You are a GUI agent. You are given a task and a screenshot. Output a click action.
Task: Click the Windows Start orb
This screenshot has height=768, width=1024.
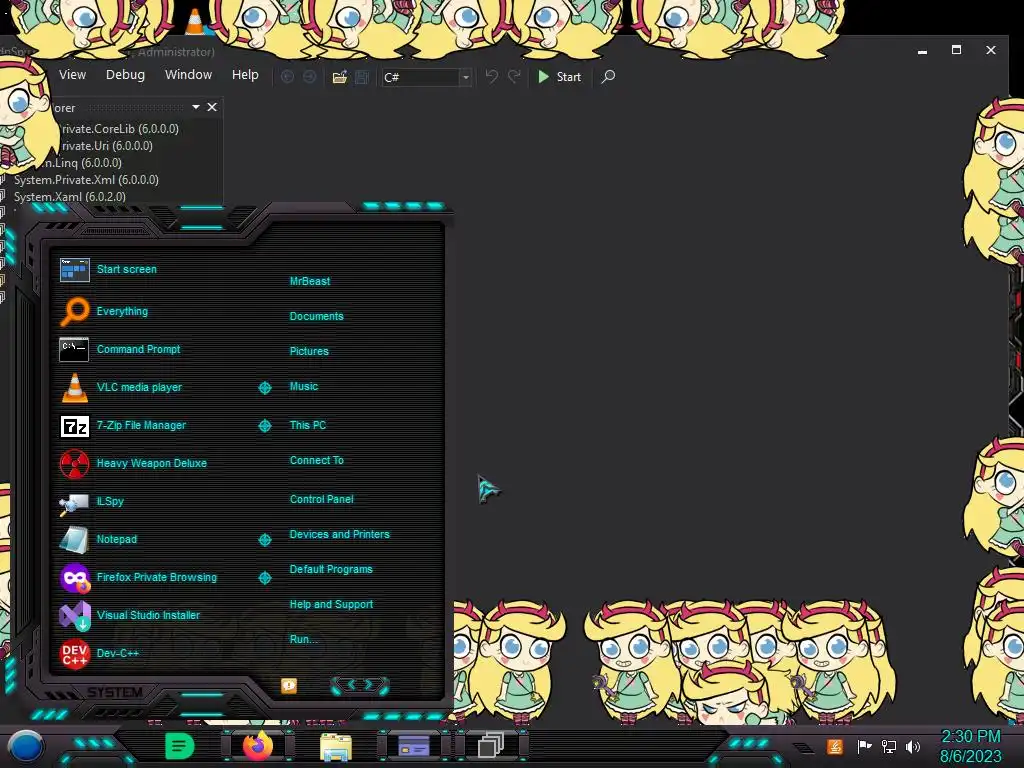(26, 746)
